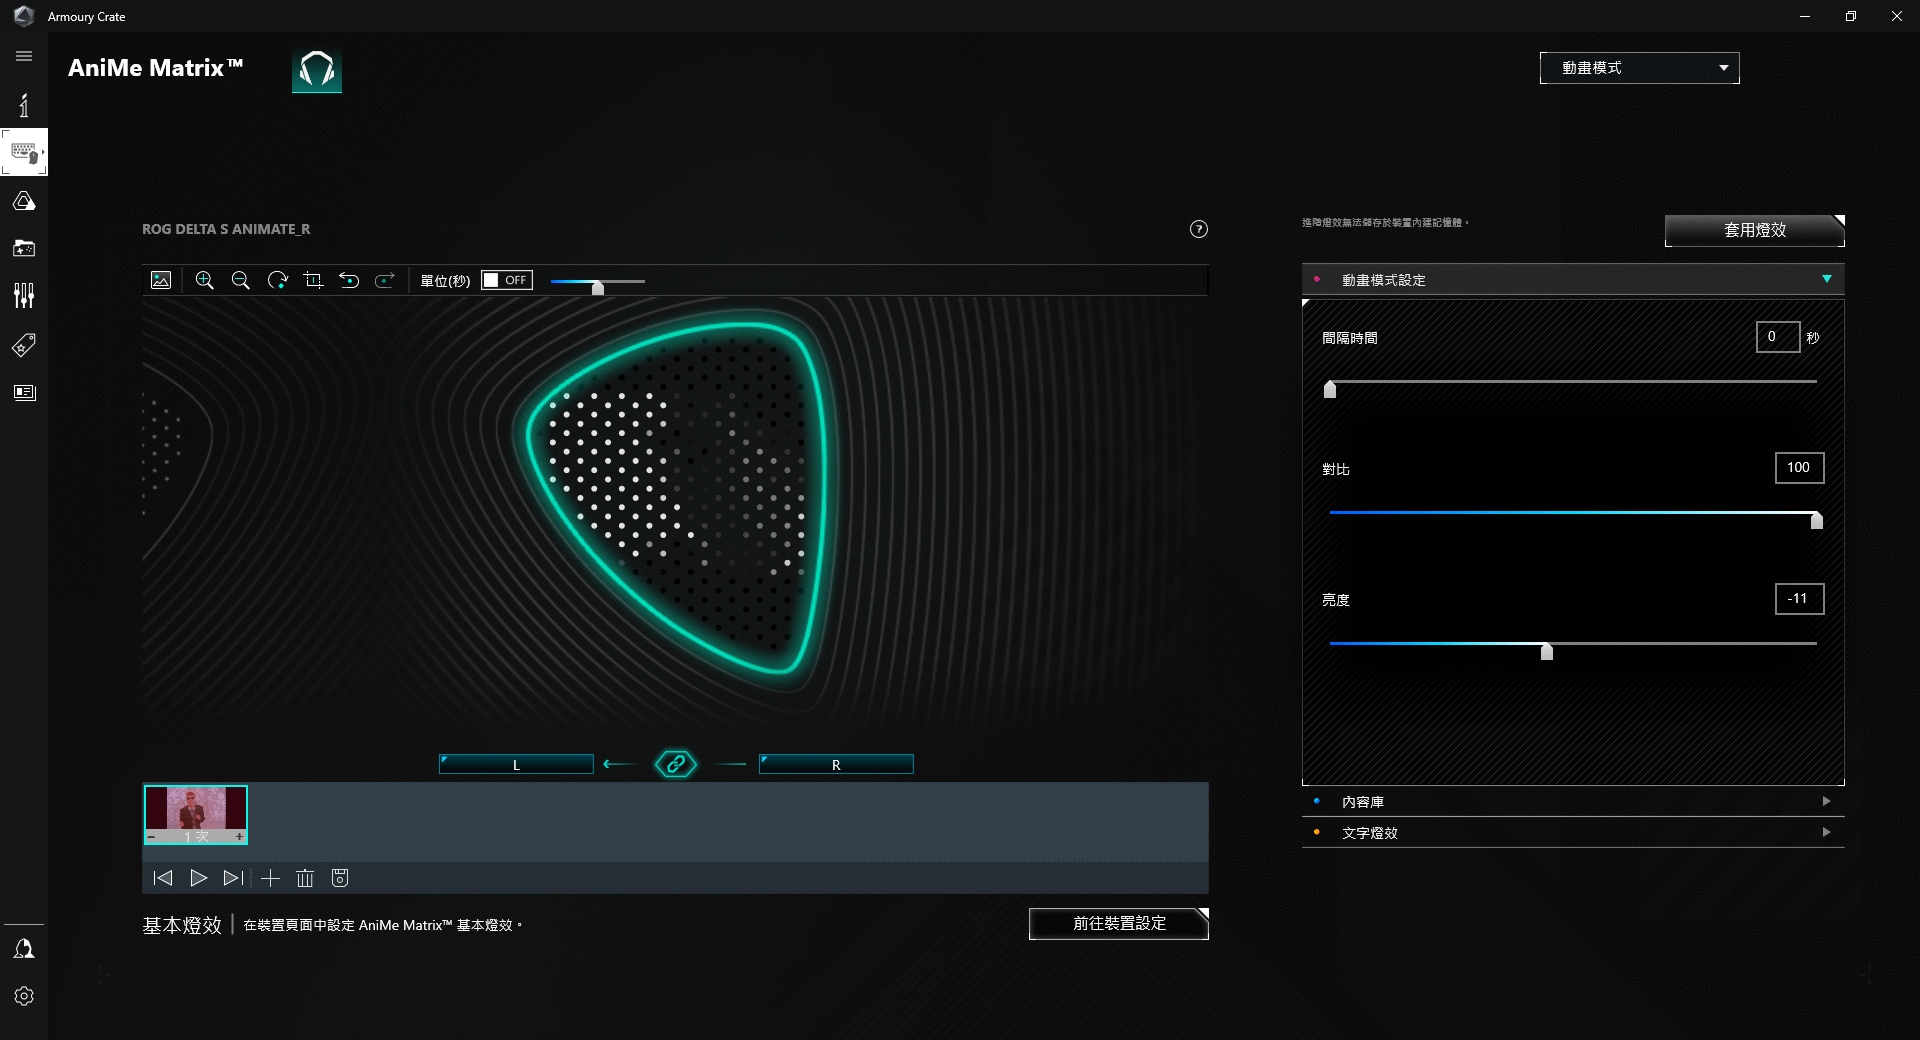Expand the 文字燈效 section
Image resolution: width=1920 pixels, height=1040 pixels.
pyautogui.click(x=1573, y=833)
